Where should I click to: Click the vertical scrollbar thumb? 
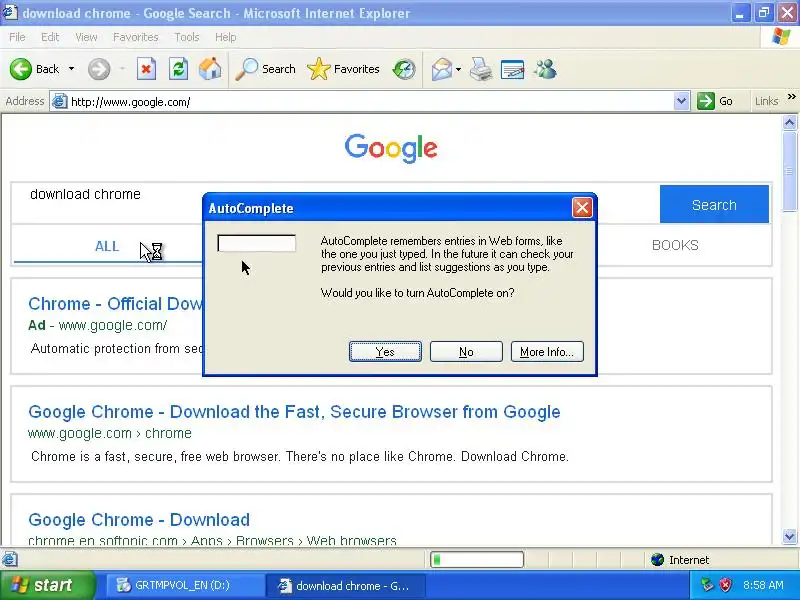[789, 171]
